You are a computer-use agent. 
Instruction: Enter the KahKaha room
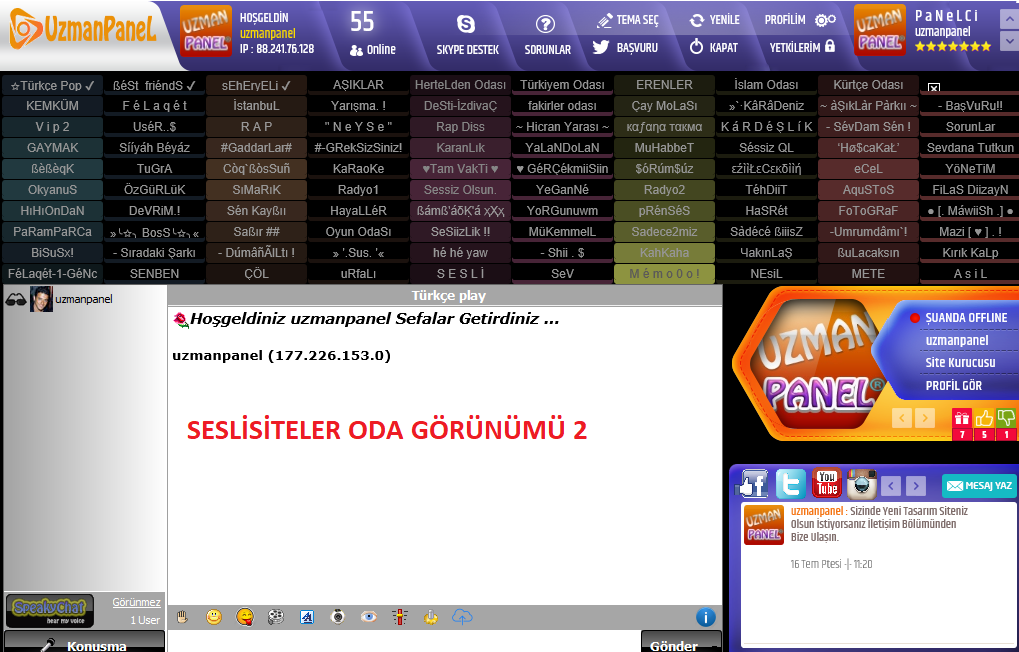point(664,253)
